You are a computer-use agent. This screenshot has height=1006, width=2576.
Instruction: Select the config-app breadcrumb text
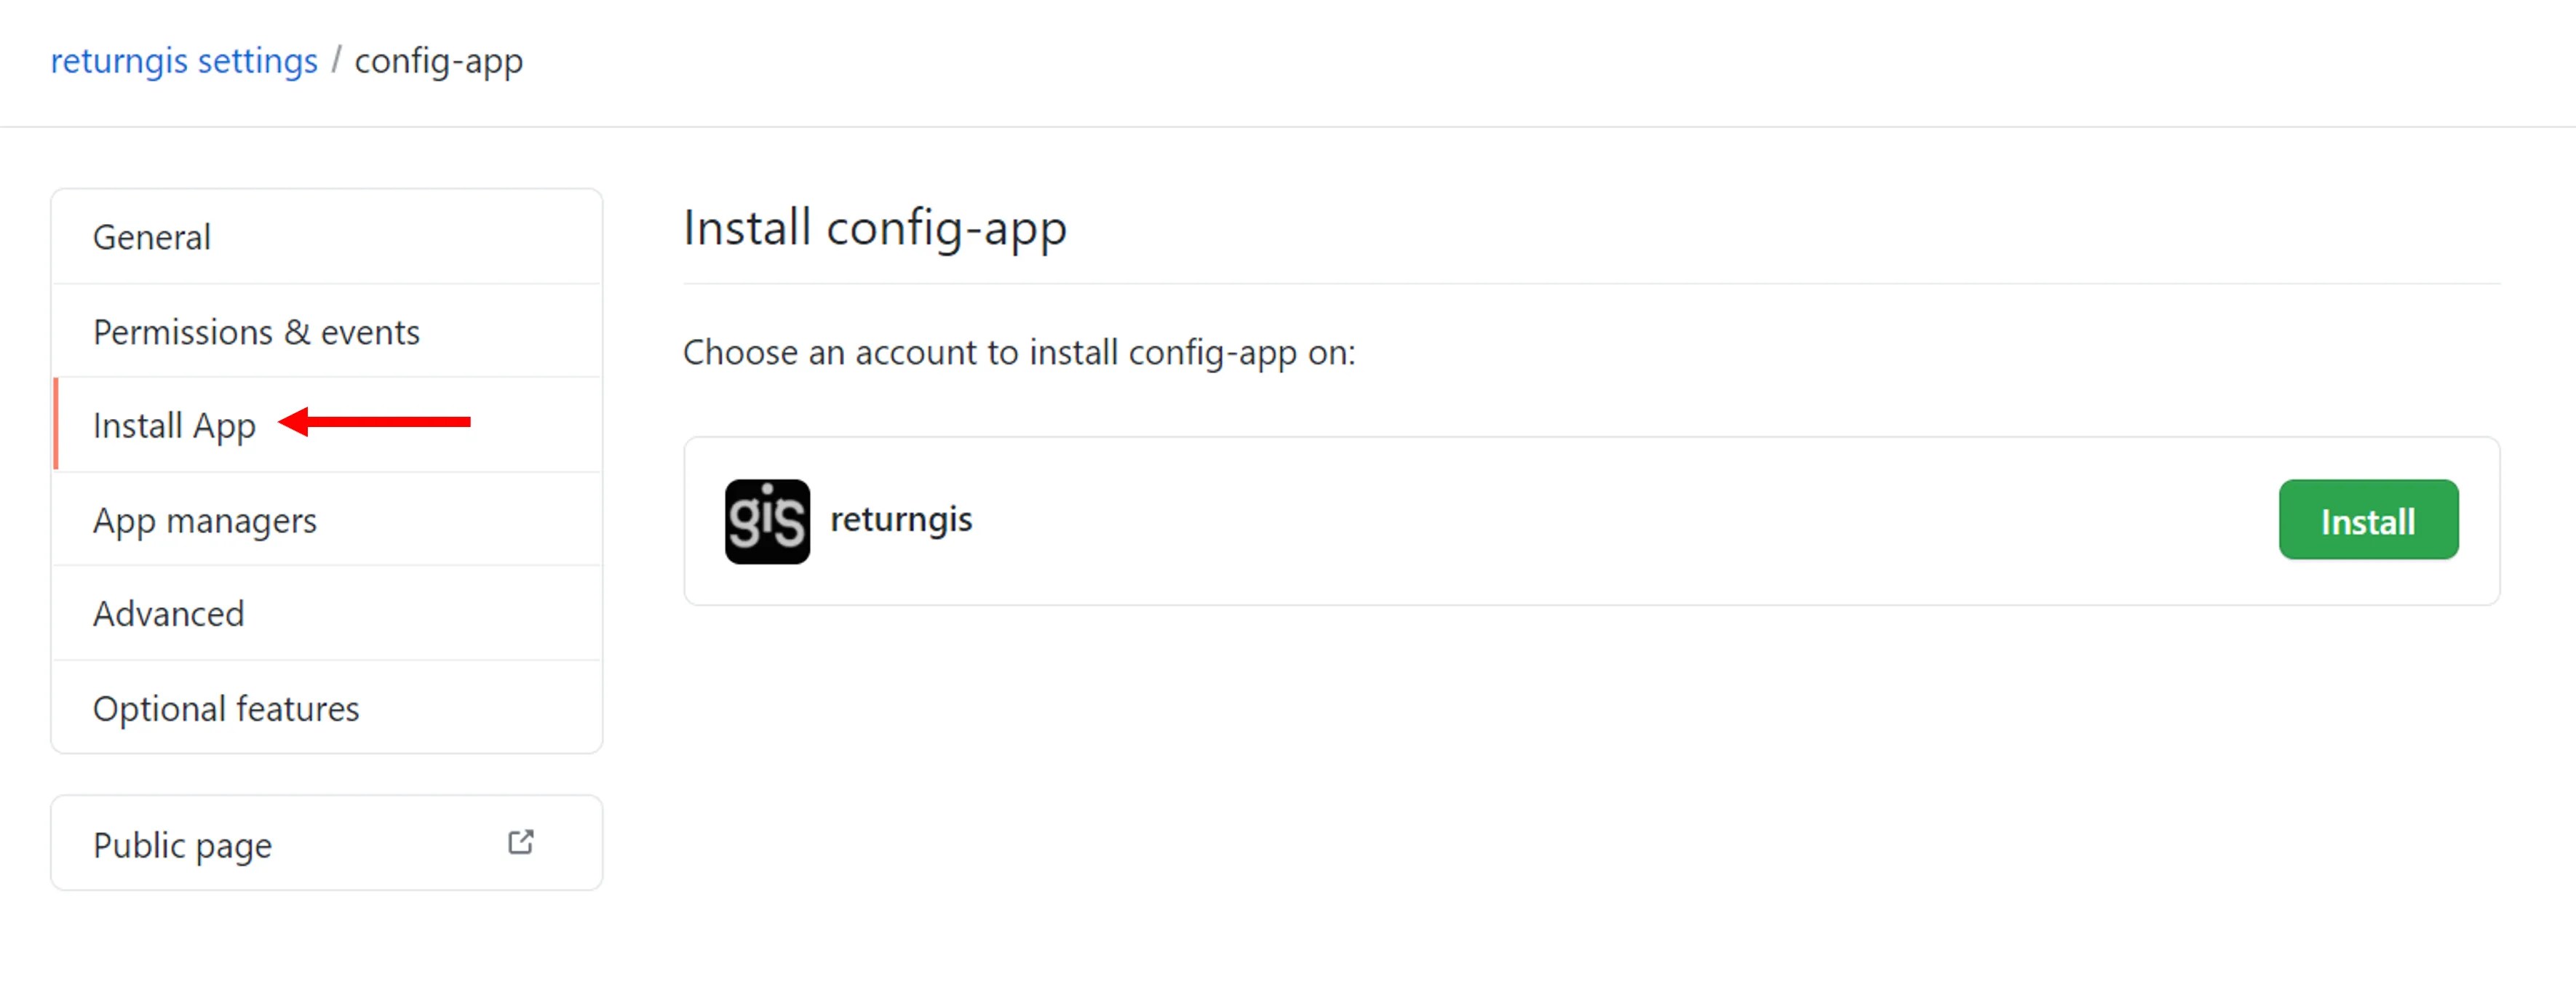coord(438,62)
